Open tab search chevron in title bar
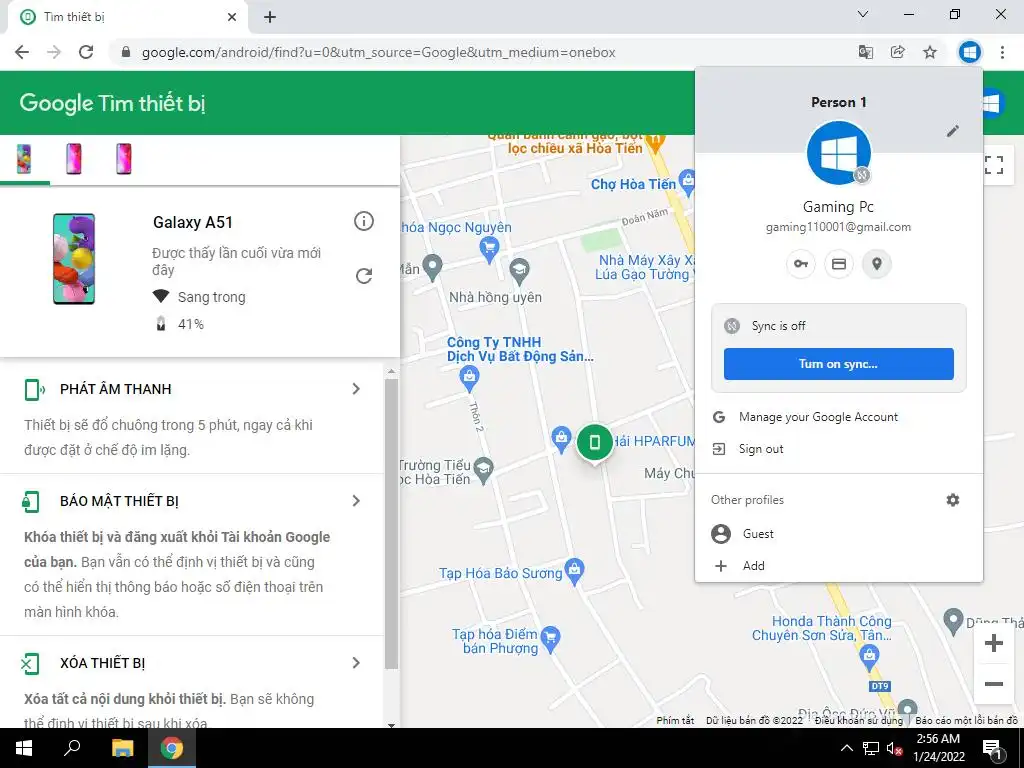The width and height of the screenshot is (1024, 768). click(x=863, y=14)
